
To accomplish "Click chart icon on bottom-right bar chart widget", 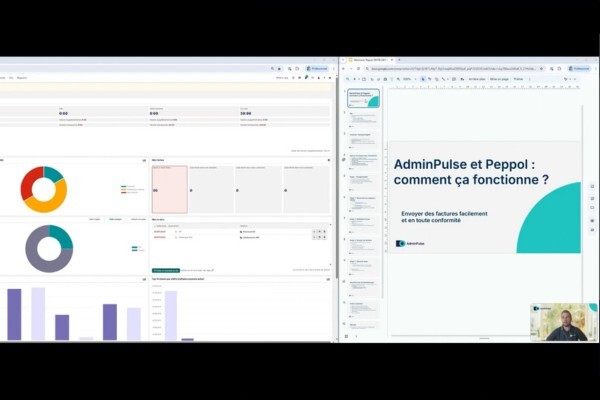I will (x=328, y=279).
